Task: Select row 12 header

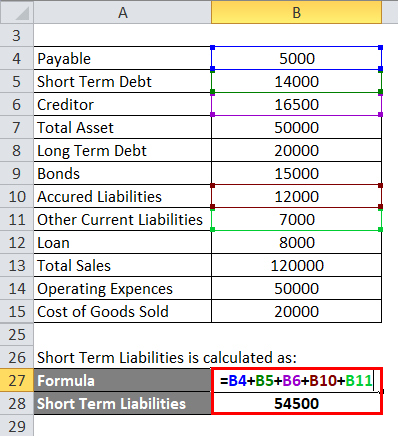Action: (x=17, y=242)
